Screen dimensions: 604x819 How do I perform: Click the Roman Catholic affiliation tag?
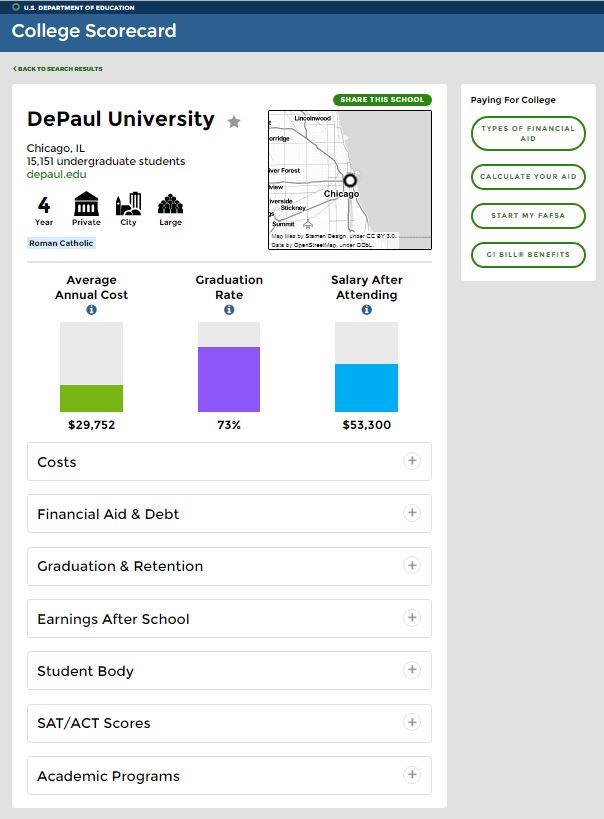61,243
